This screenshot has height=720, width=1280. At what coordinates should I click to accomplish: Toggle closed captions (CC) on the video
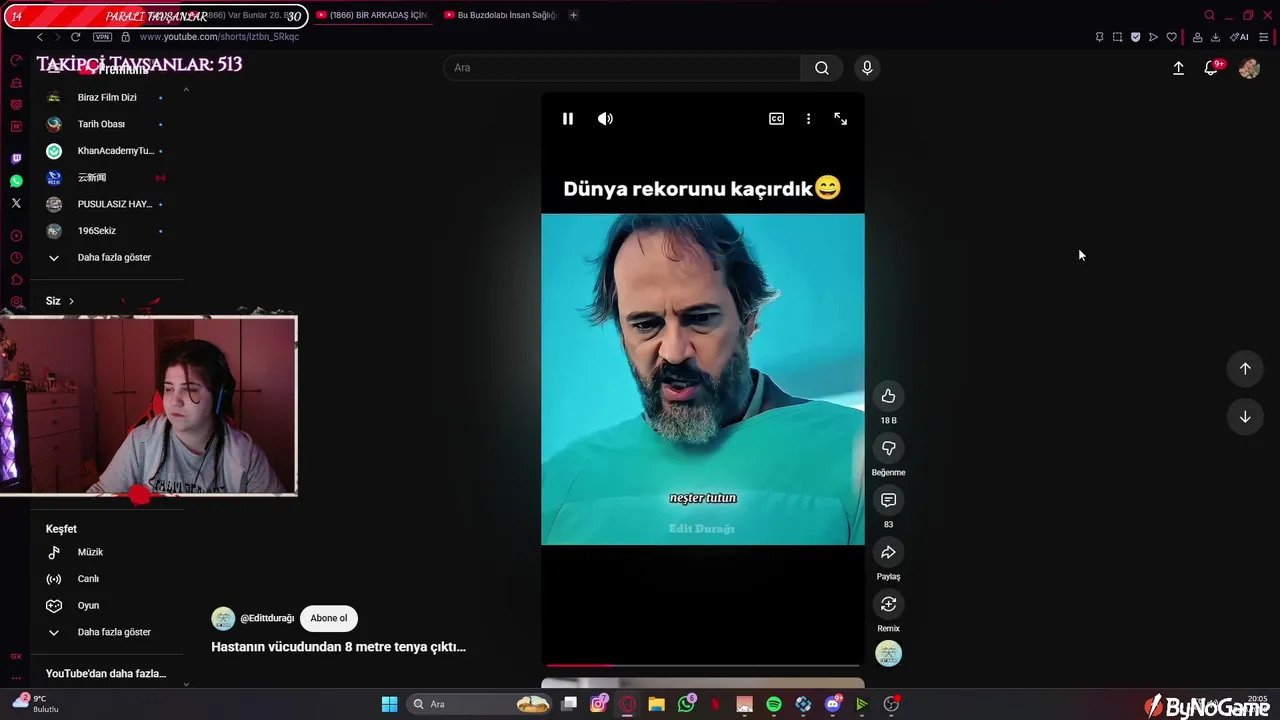776,119
